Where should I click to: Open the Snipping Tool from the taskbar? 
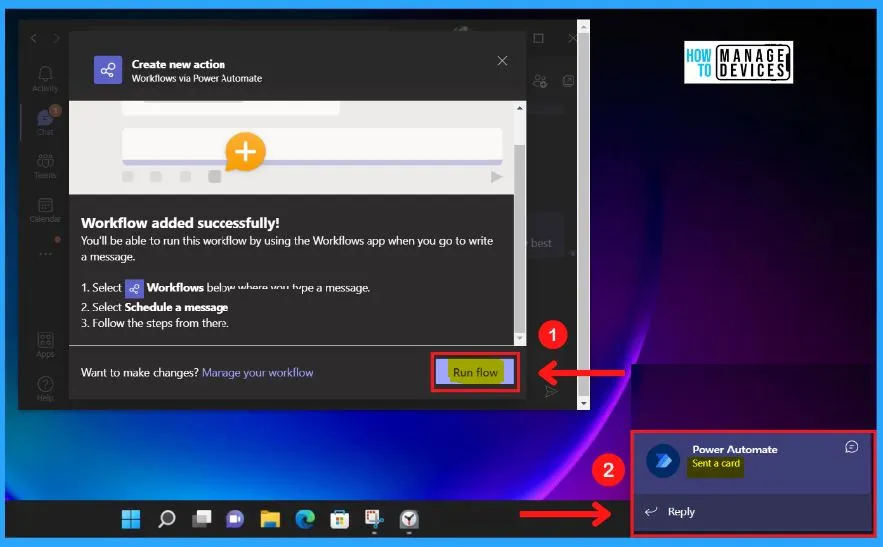pos(374,519)
